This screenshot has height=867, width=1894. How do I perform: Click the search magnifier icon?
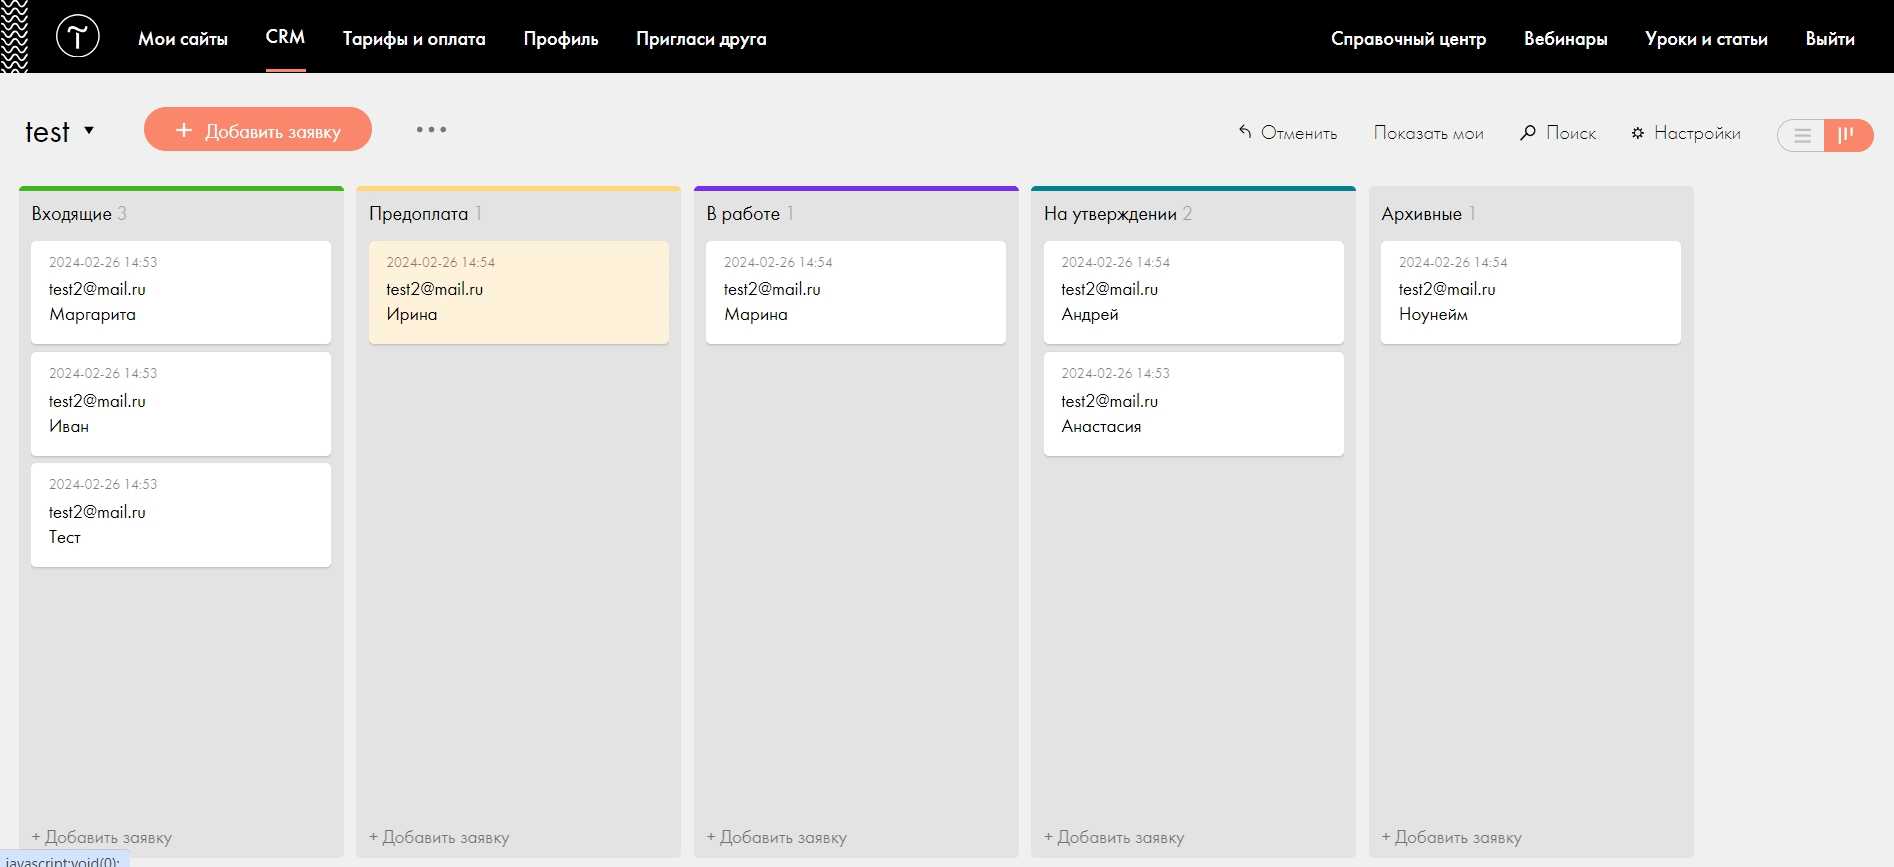click(1528, 132)
